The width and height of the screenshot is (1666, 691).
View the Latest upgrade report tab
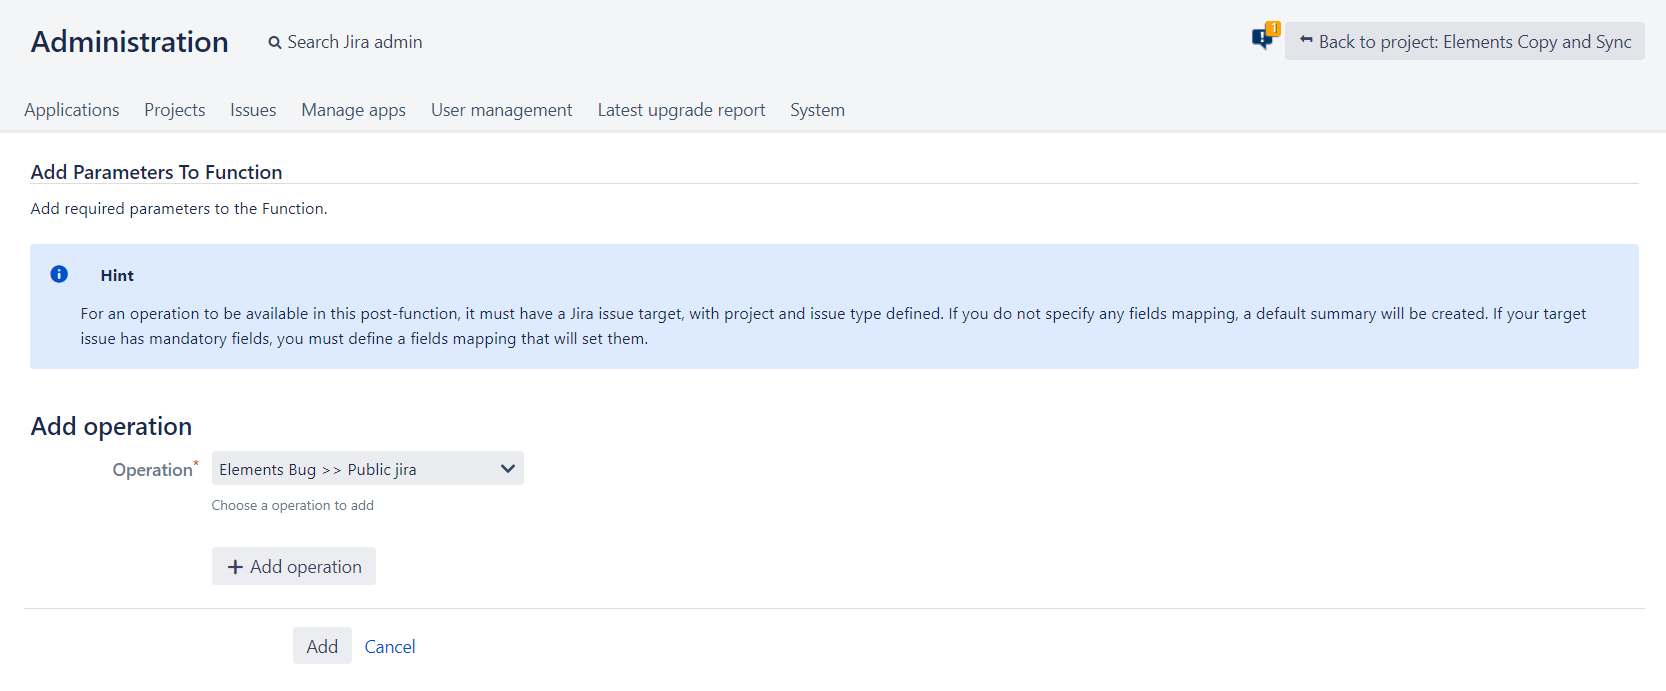pos(681,110)
